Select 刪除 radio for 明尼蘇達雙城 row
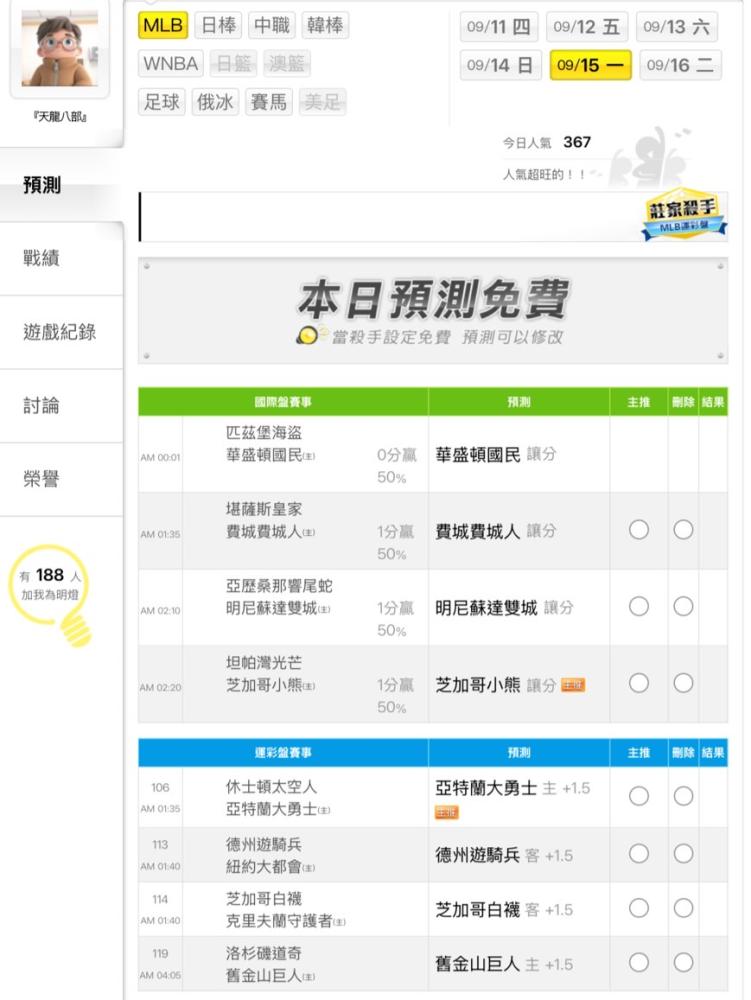Screen dimensions: 751x1000 tap(683, 607)
